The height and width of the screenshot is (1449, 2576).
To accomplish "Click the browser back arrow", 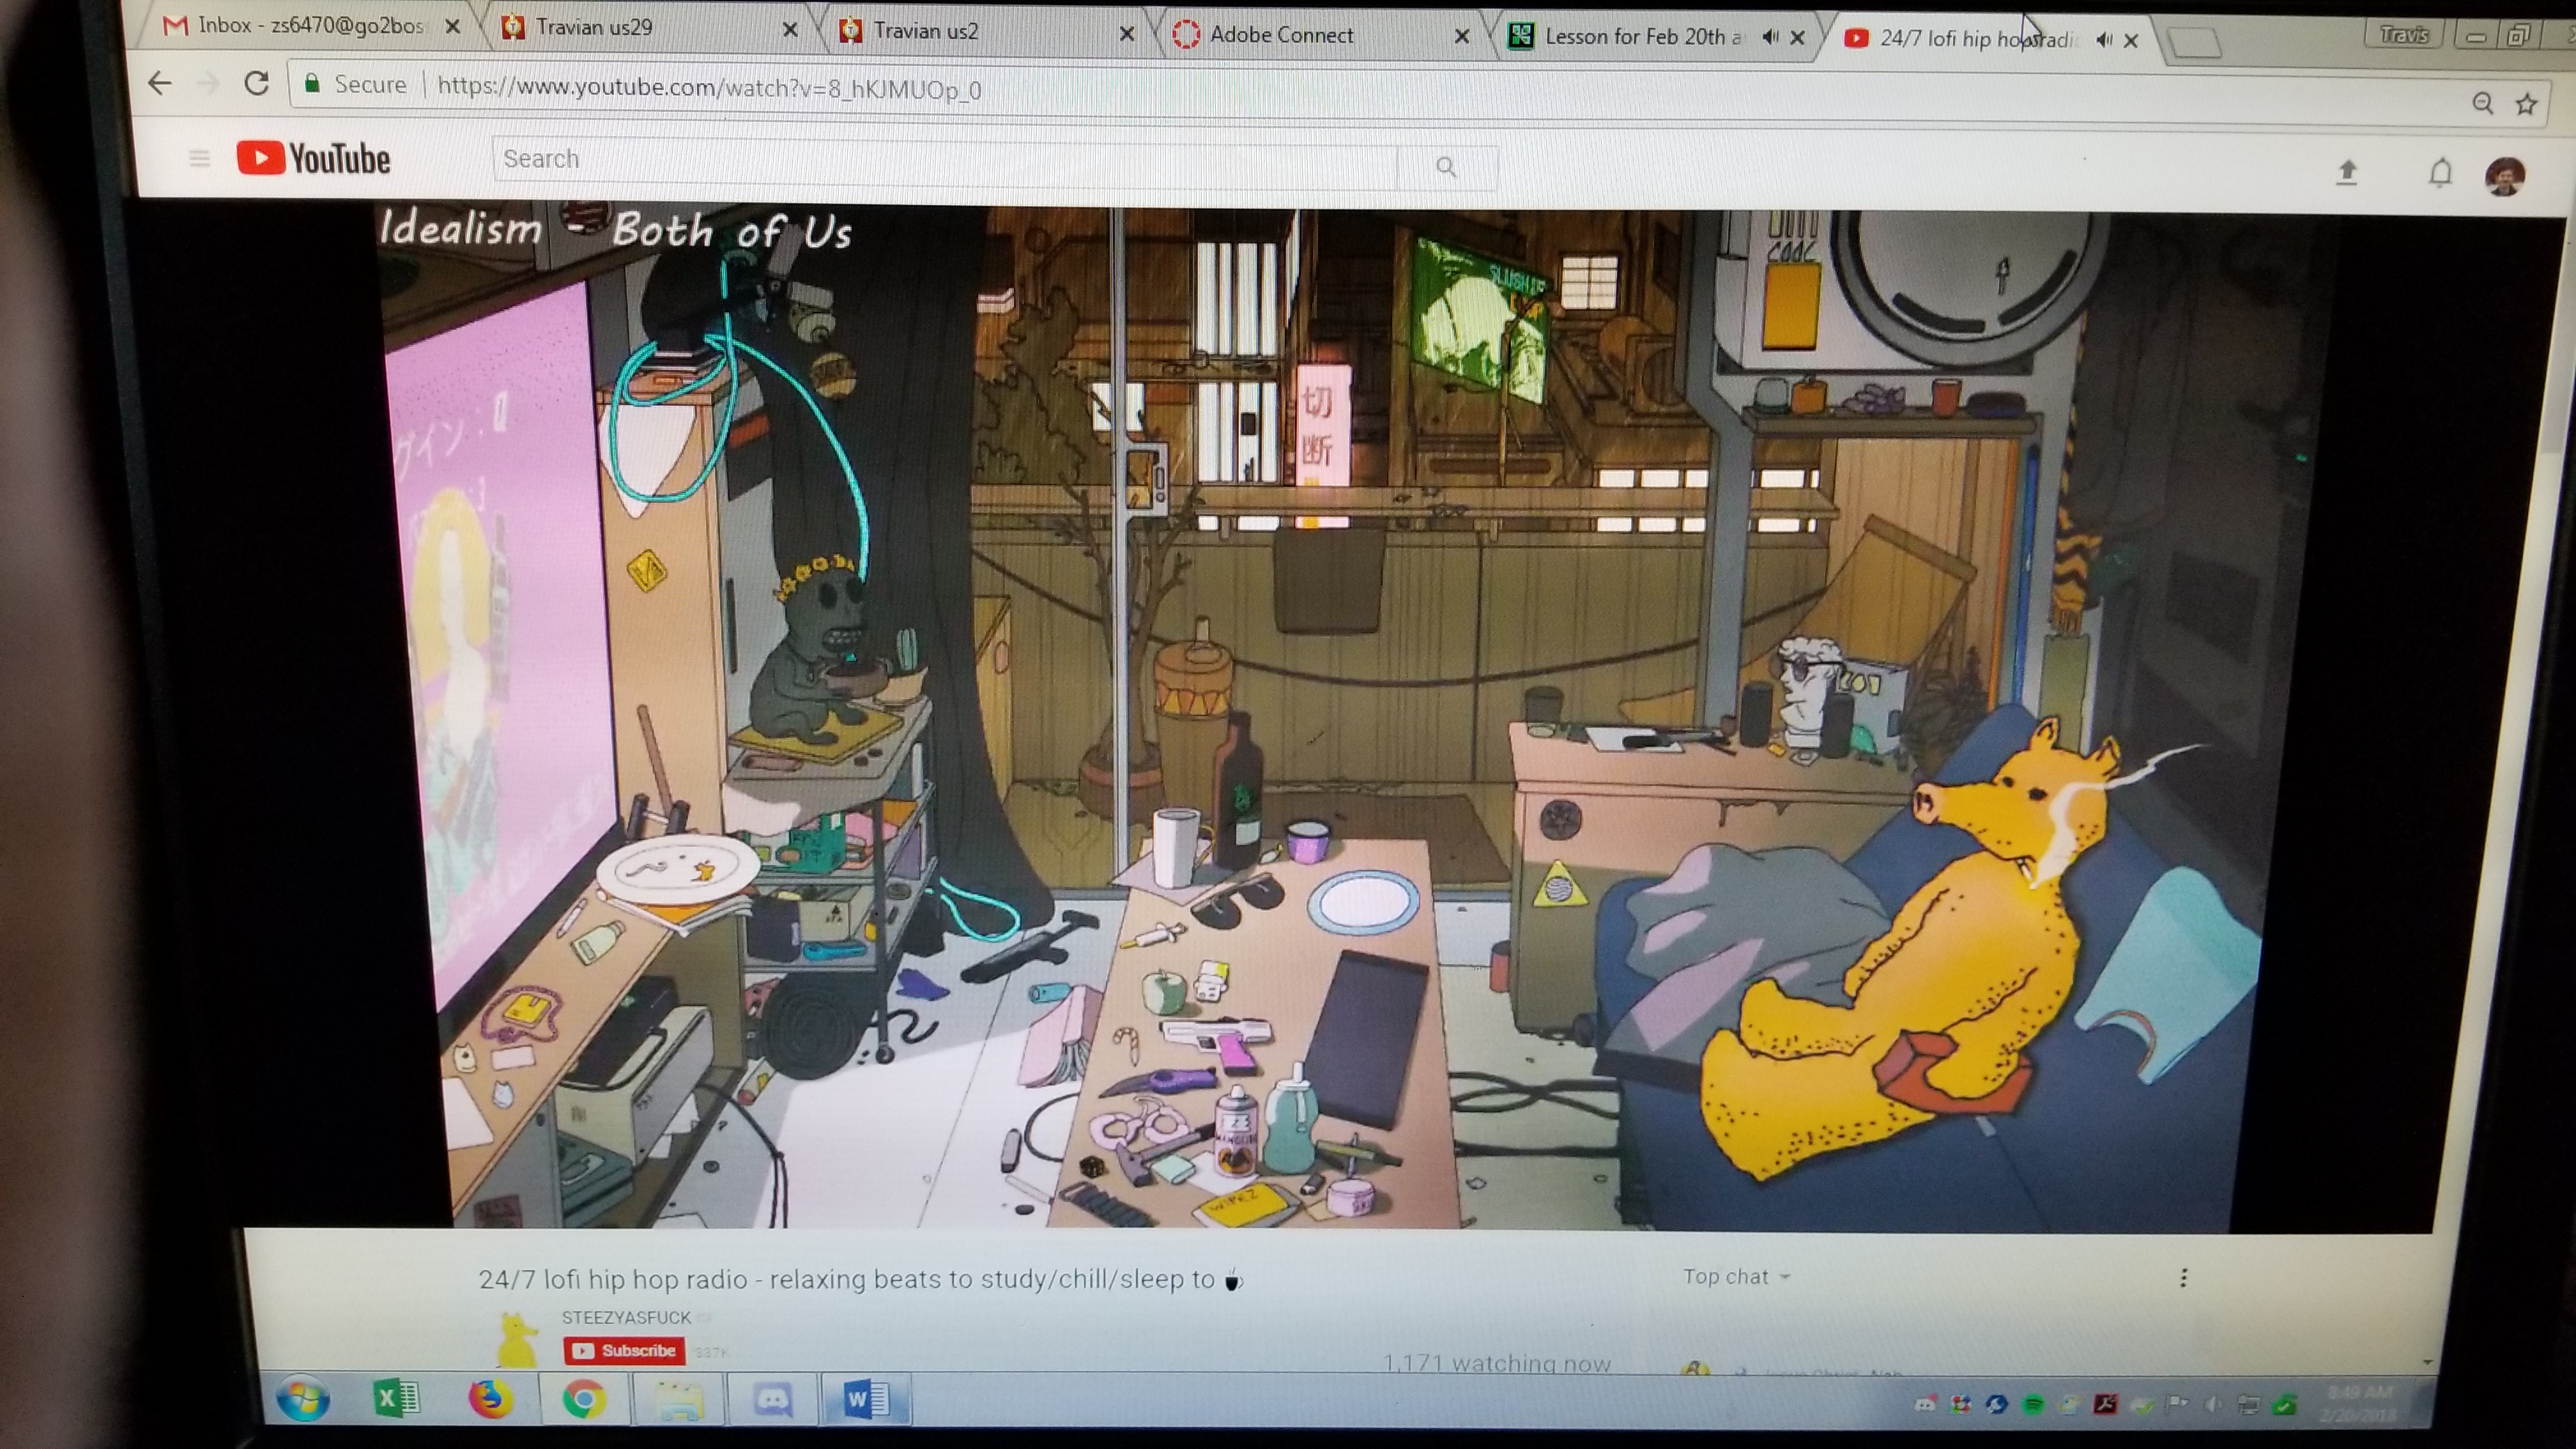I will pyautogui.click(x=160, y=83).
